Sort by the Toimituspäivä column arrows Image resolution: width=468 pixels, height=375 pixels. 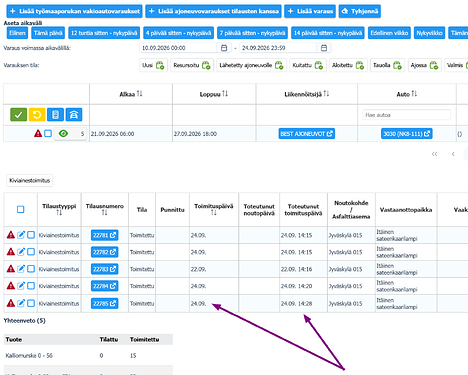click(214, 212)
